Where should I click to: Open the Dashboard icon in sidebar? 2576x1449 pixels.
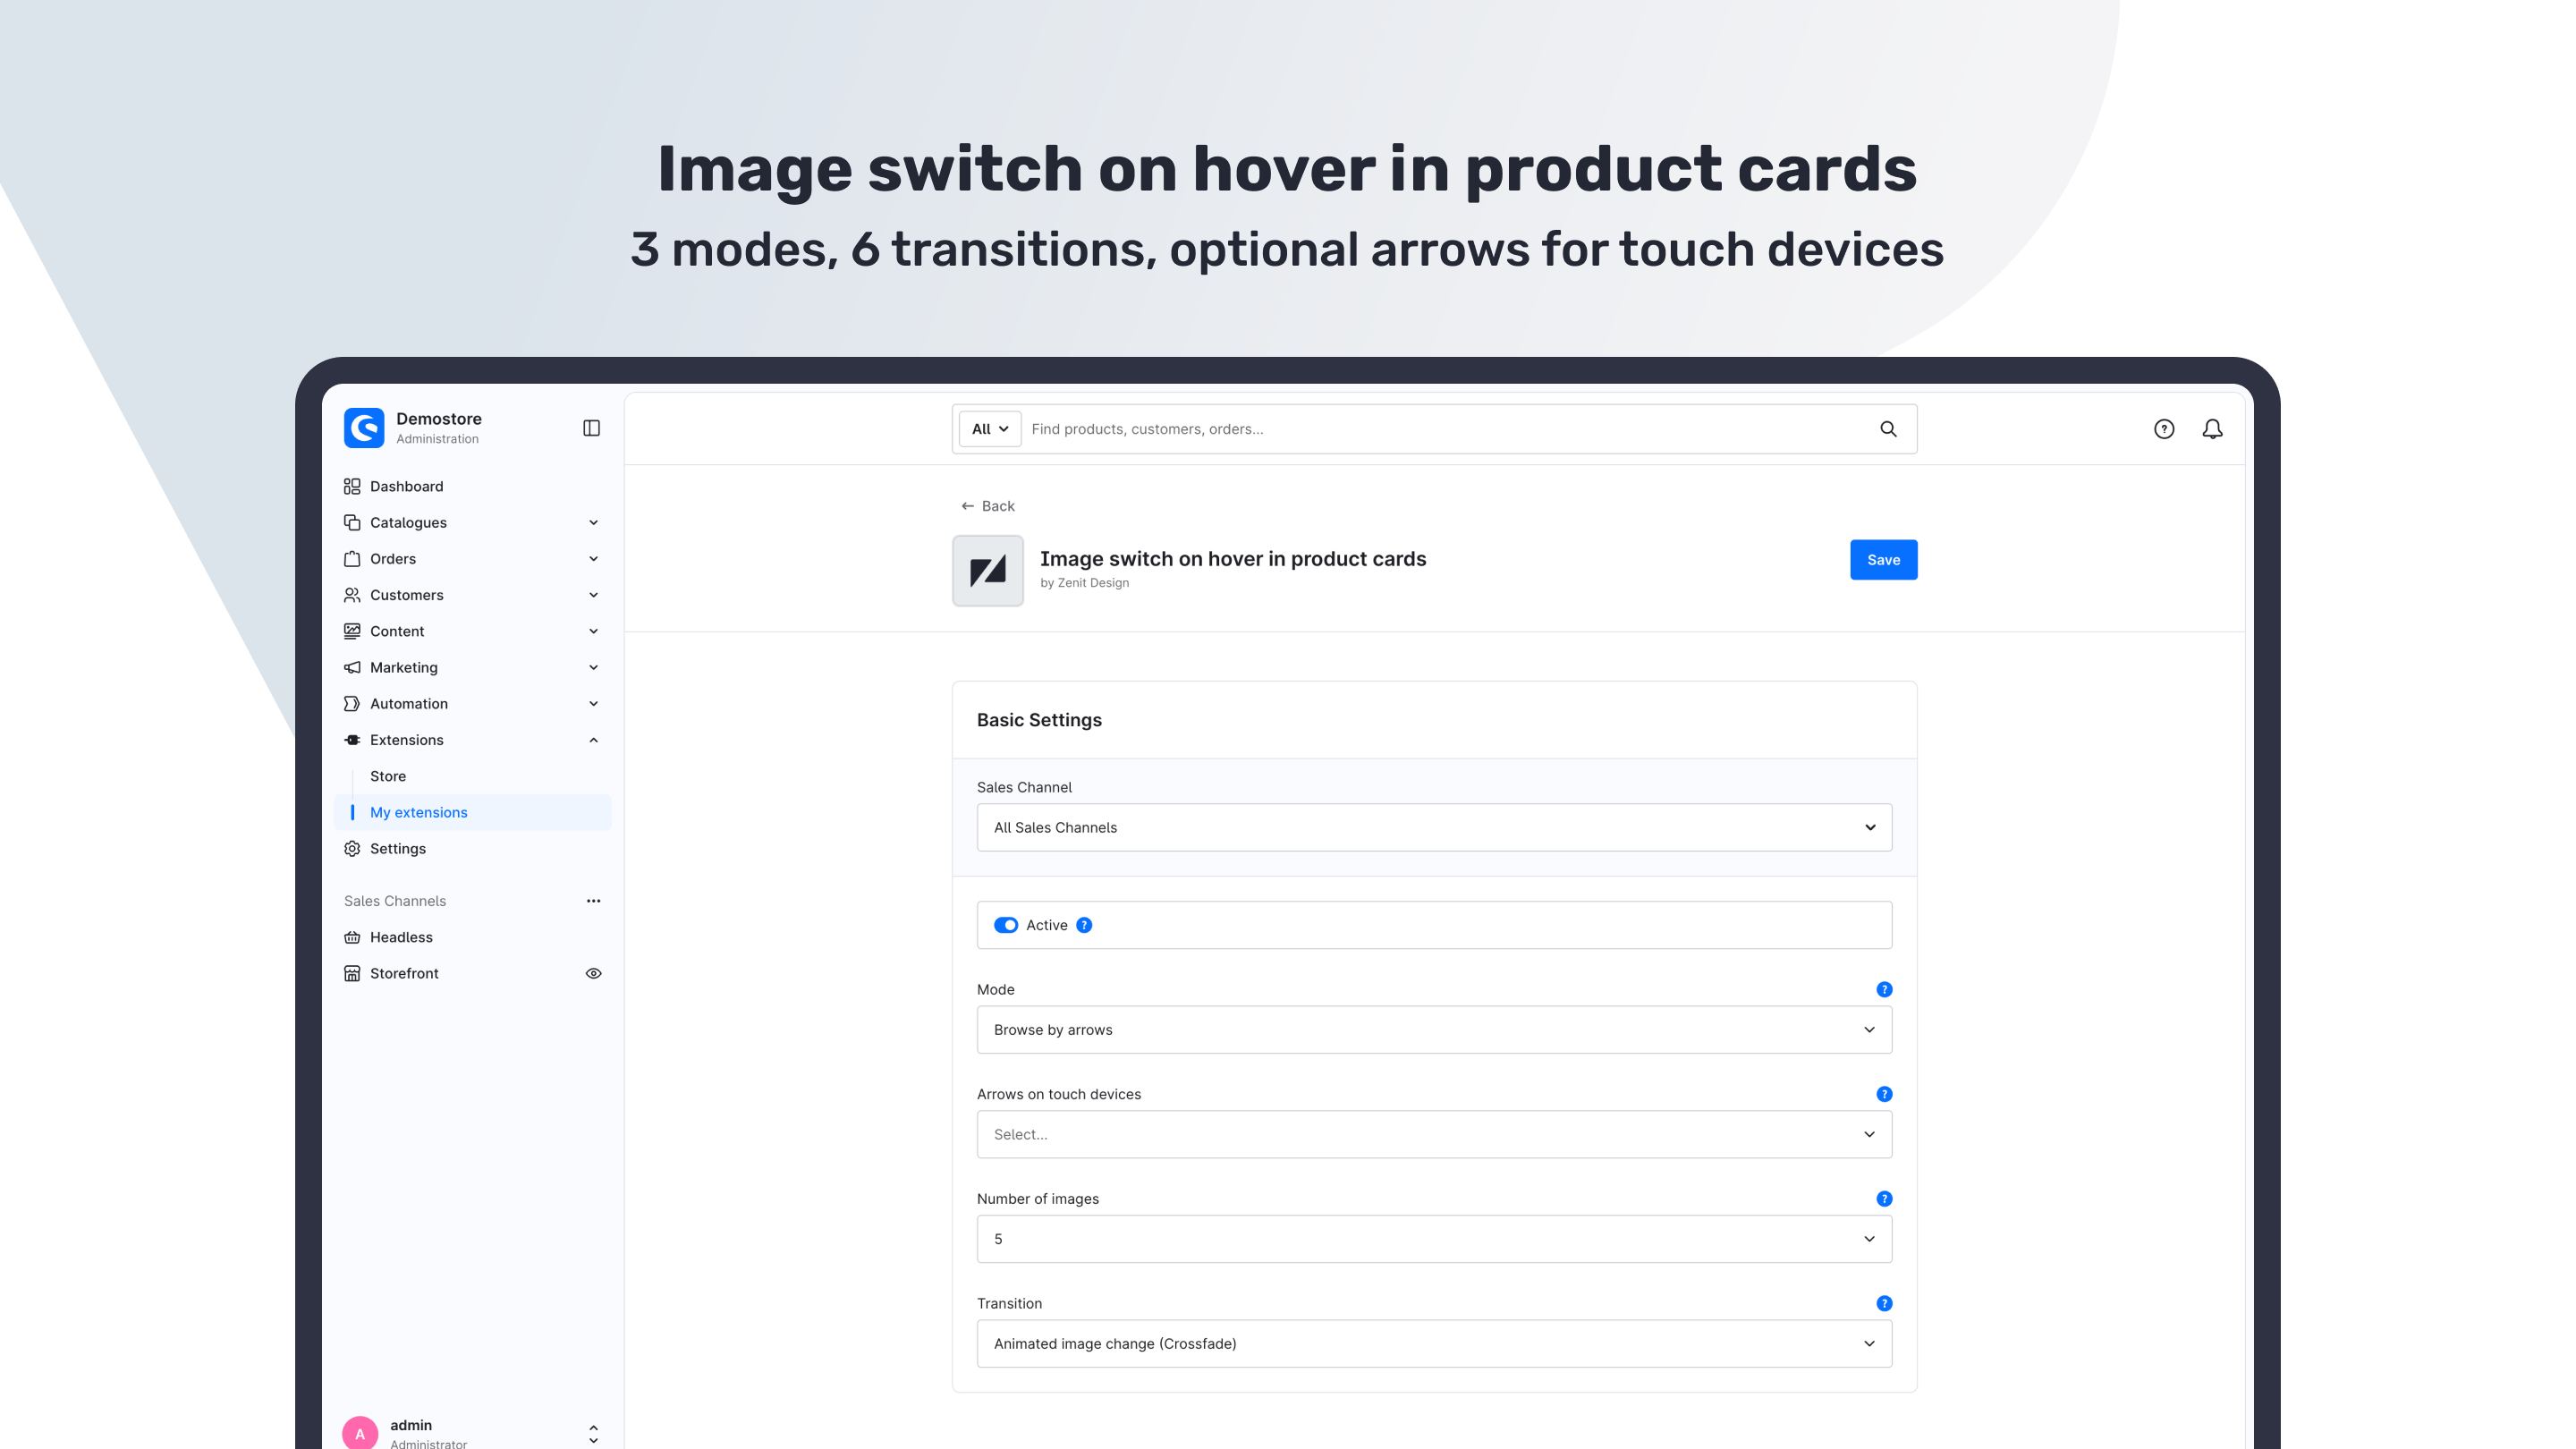coord(352,486)
